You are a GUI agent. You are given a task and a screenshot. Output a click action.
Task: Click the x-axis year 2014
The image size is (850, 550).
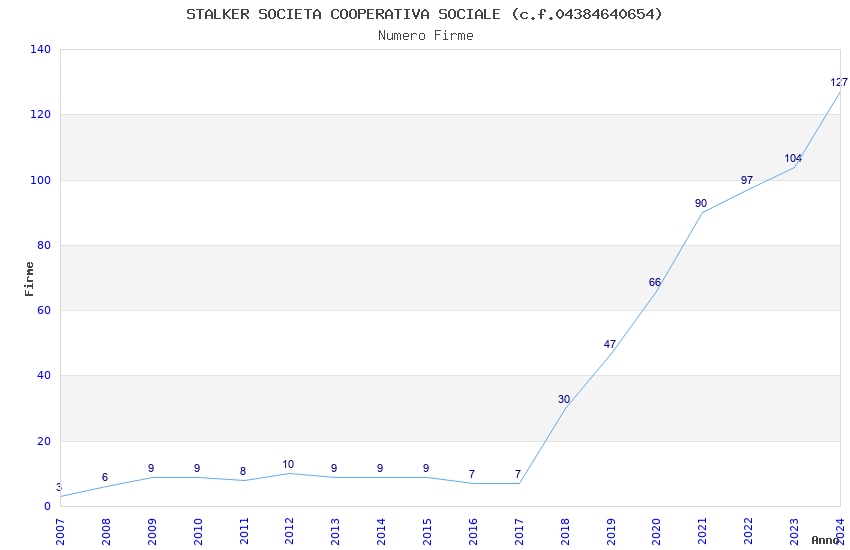381,532
